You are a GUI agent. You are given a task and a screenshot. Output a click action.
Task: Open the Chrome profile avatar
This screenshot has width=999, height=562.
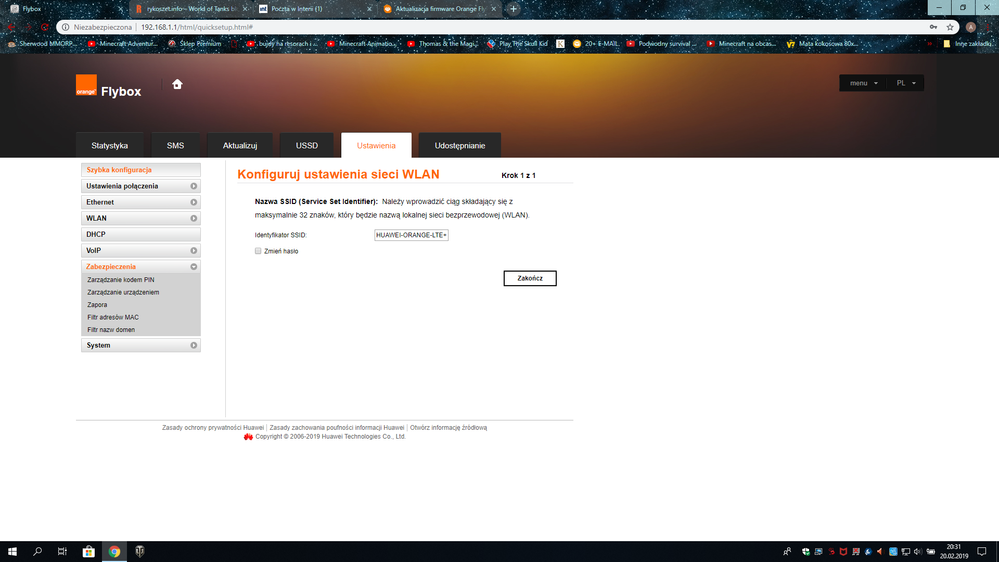click(970, 27)
